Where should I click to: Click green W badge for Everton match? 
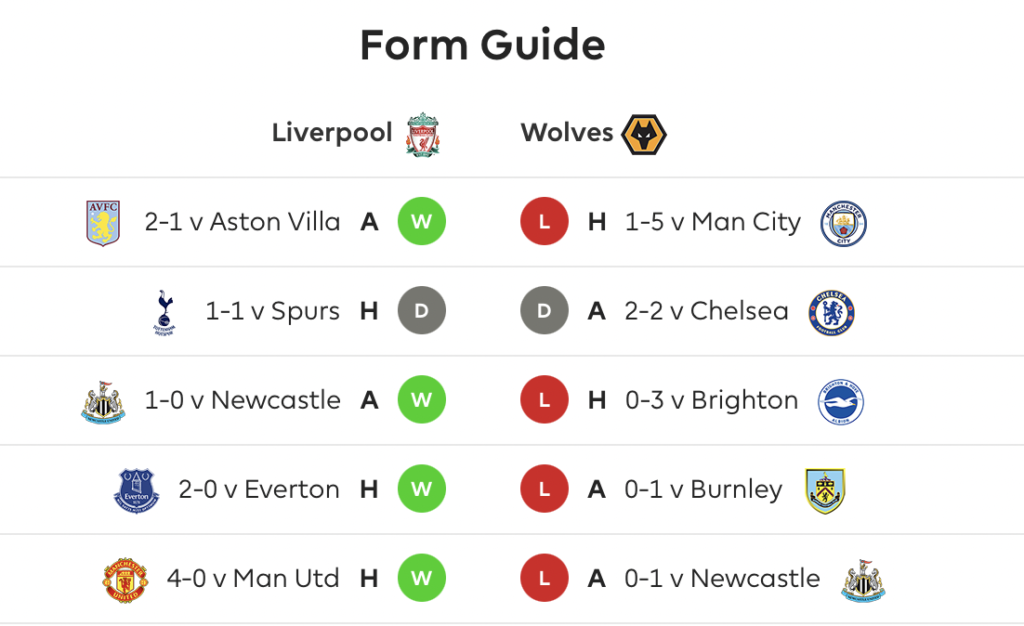(x=422, y=488)
